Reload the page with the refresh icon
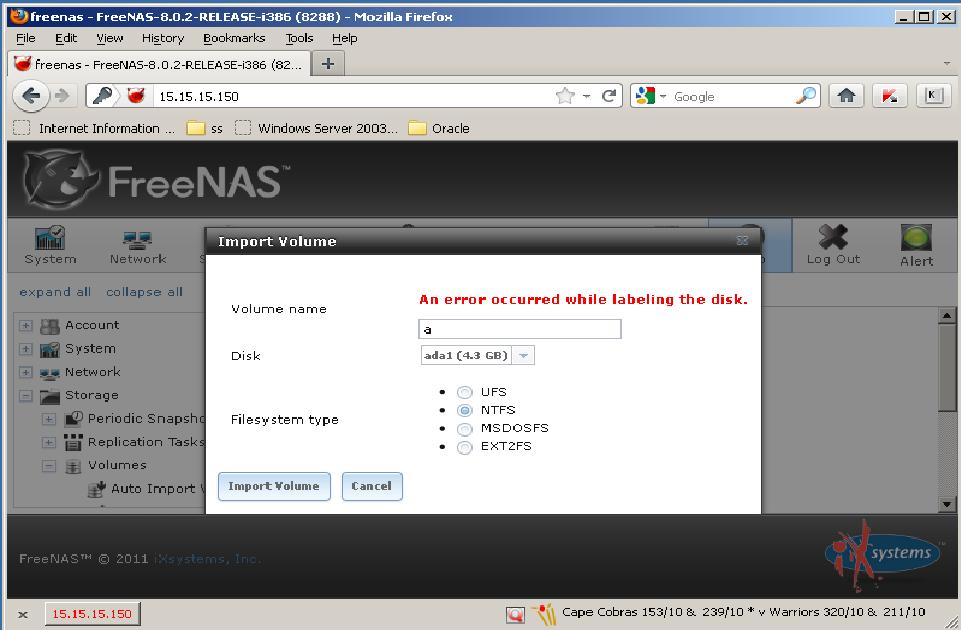Image resolution: width=961 pixels, height=630 pixels. [x=609, y=96]
